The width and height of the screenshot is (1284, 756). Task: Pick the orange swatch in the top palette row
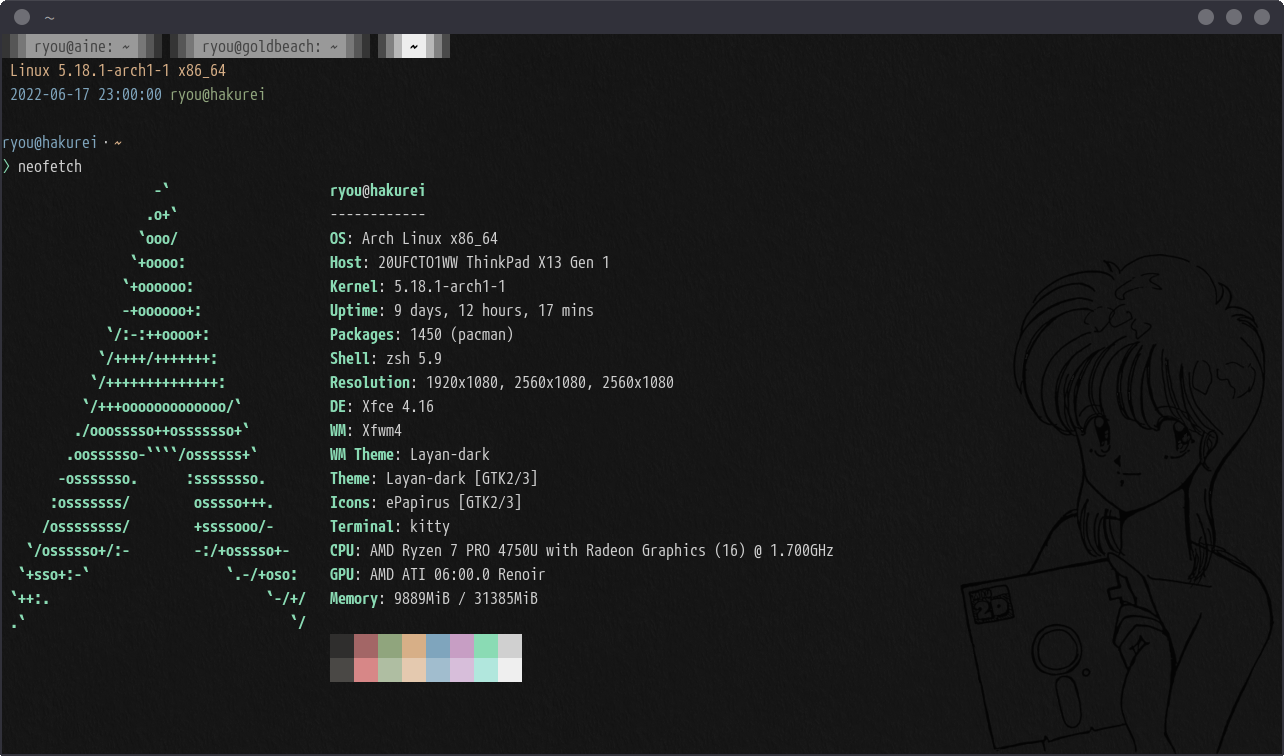(414, 646)
